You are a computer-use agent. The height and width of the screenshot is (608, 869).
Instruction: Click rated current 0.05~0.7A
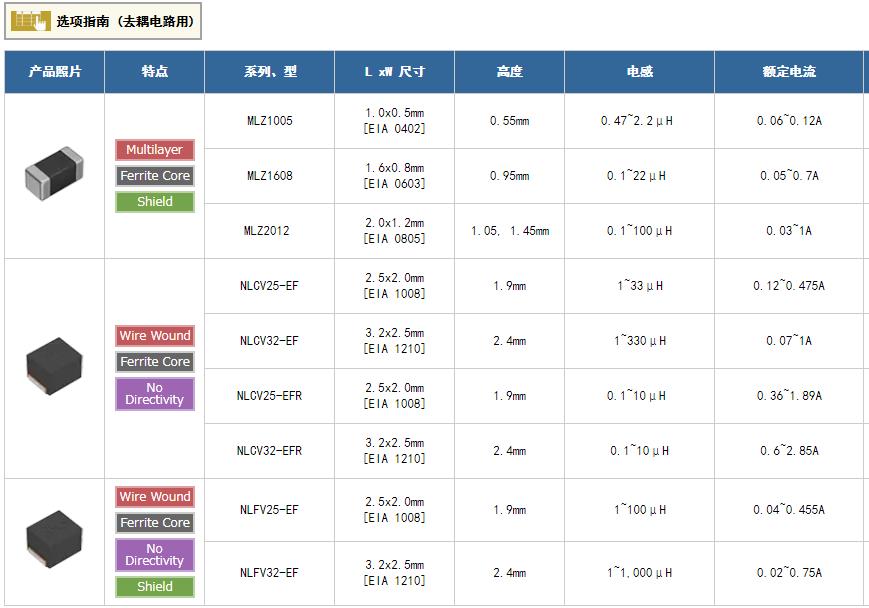pos(789,176)
